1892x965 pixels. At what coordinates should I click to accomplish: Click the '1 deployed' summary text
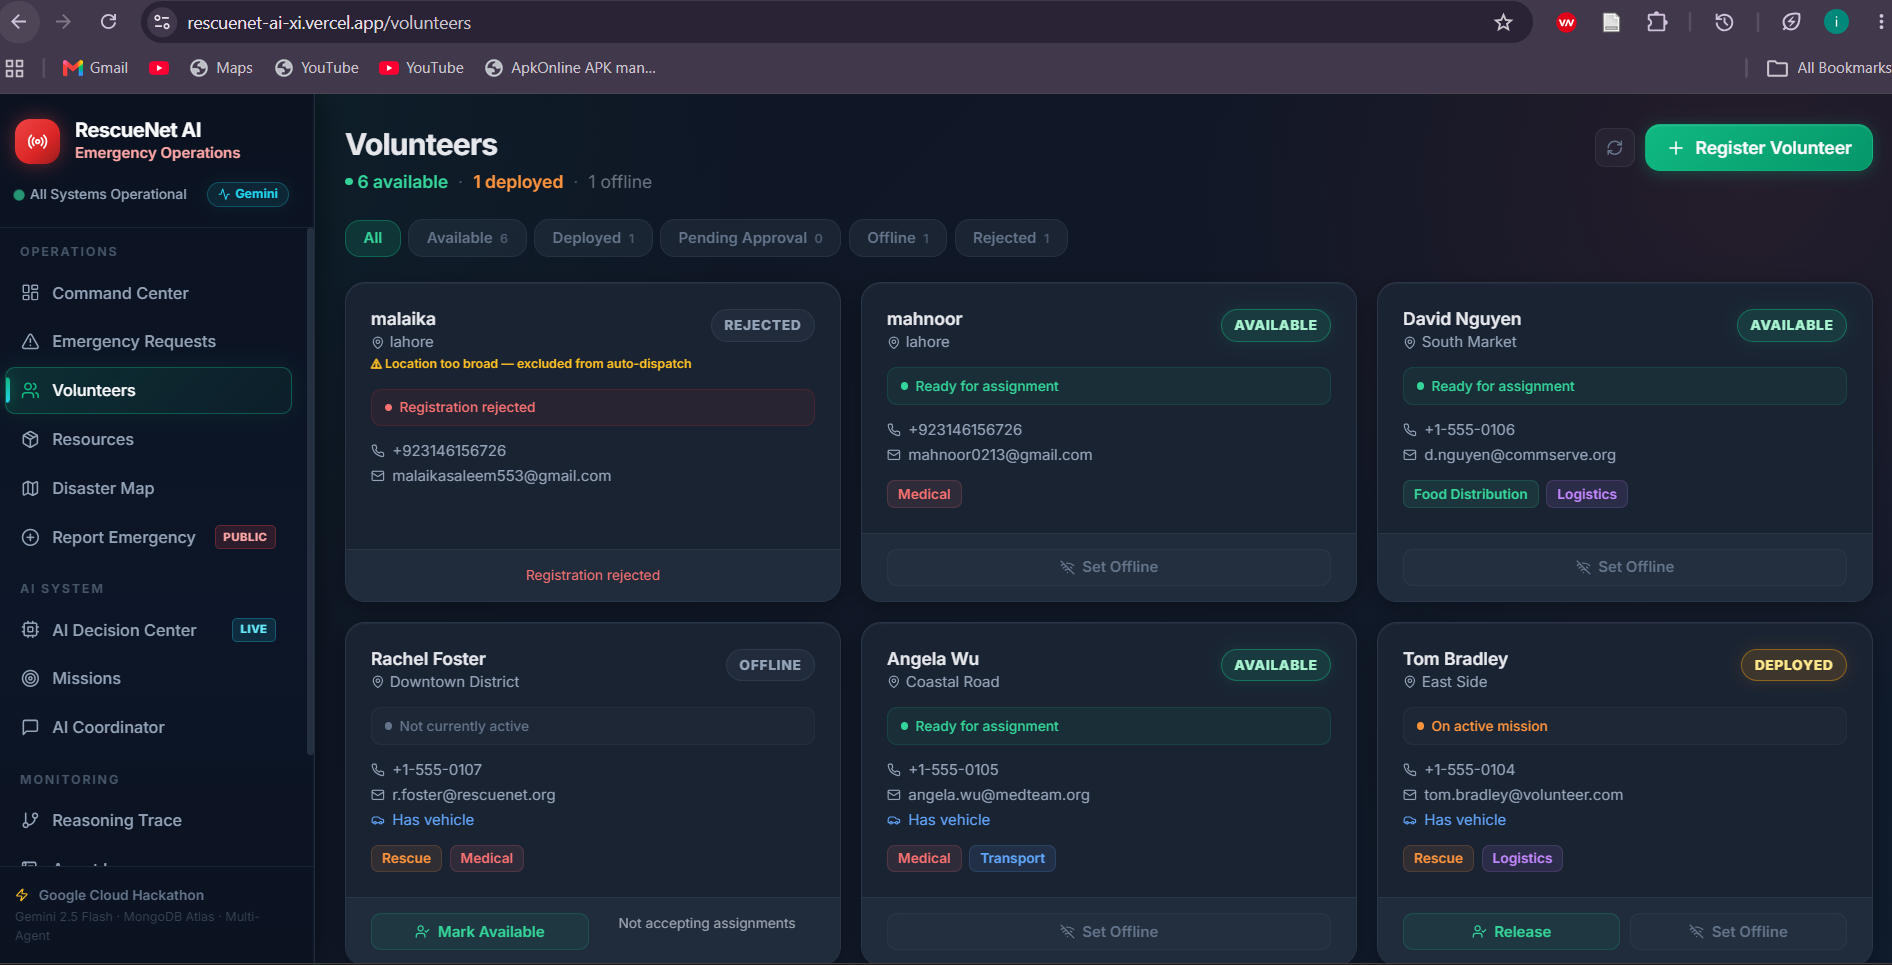coord(518,182)
